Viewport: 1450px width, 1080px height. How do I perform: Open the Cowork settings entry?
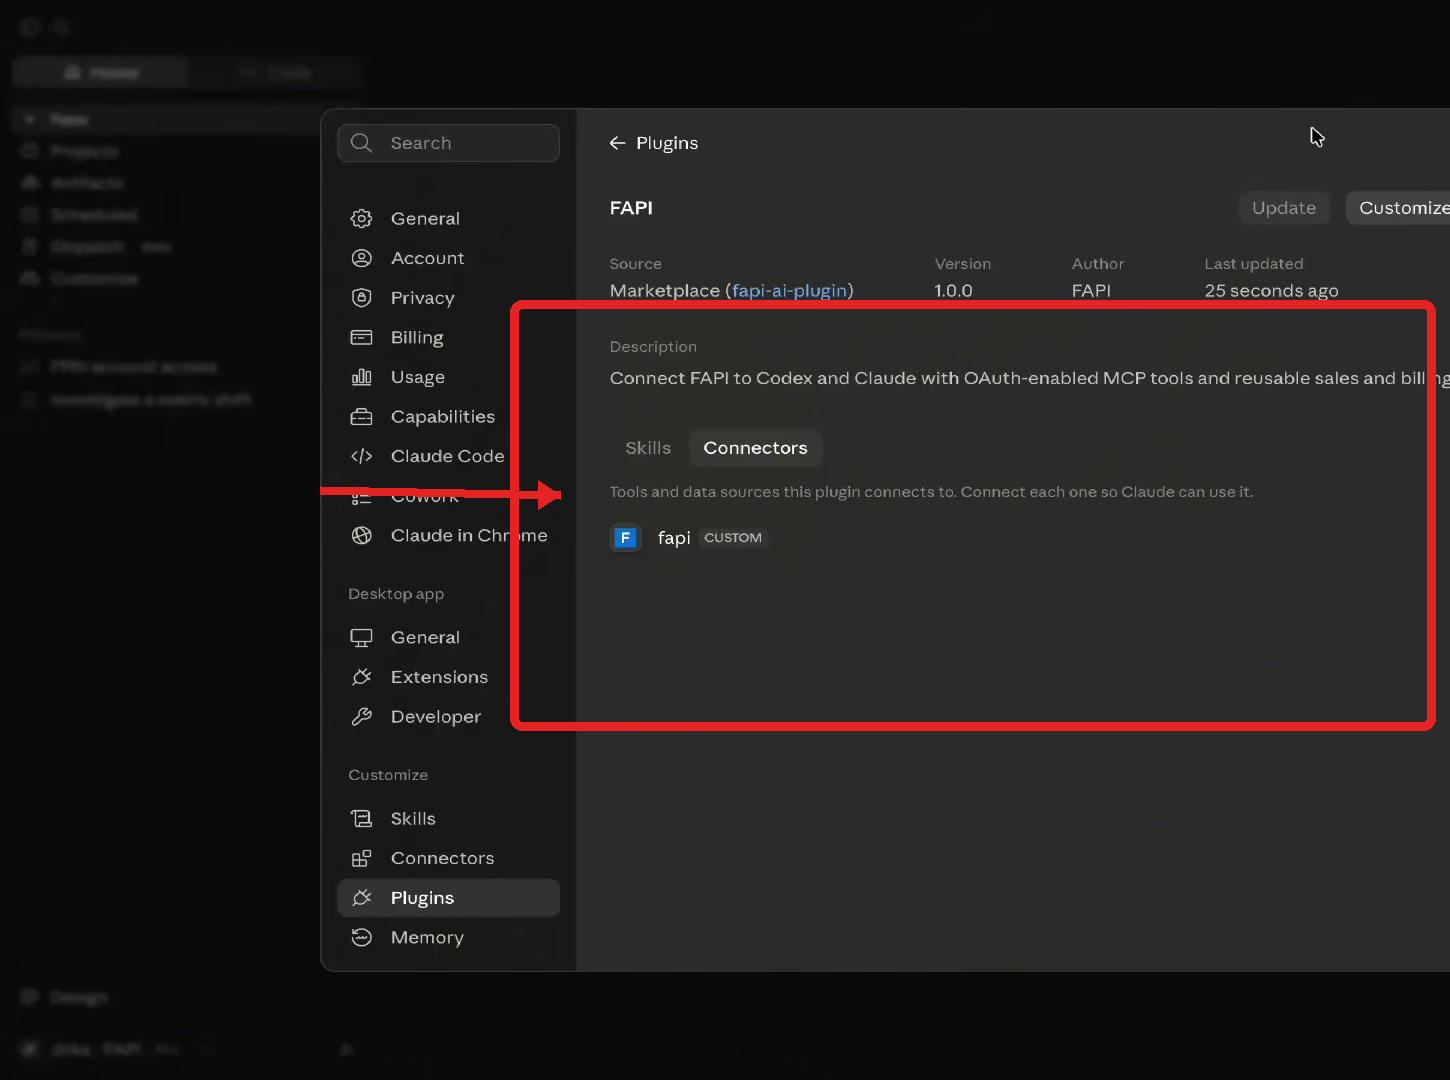[448, 496]
